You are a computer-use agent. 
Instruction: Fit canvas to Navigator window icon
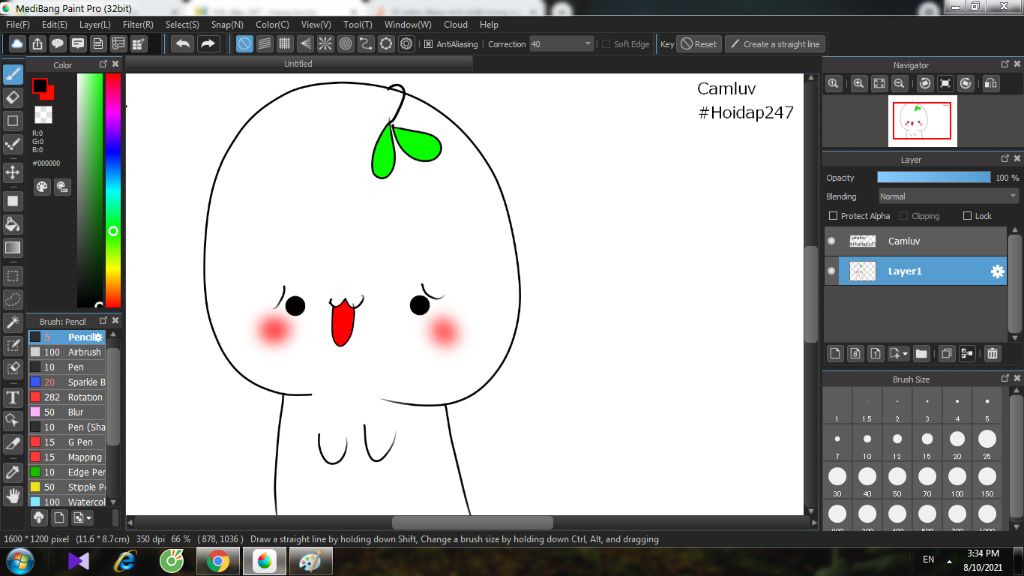click(x=880, y=84)
